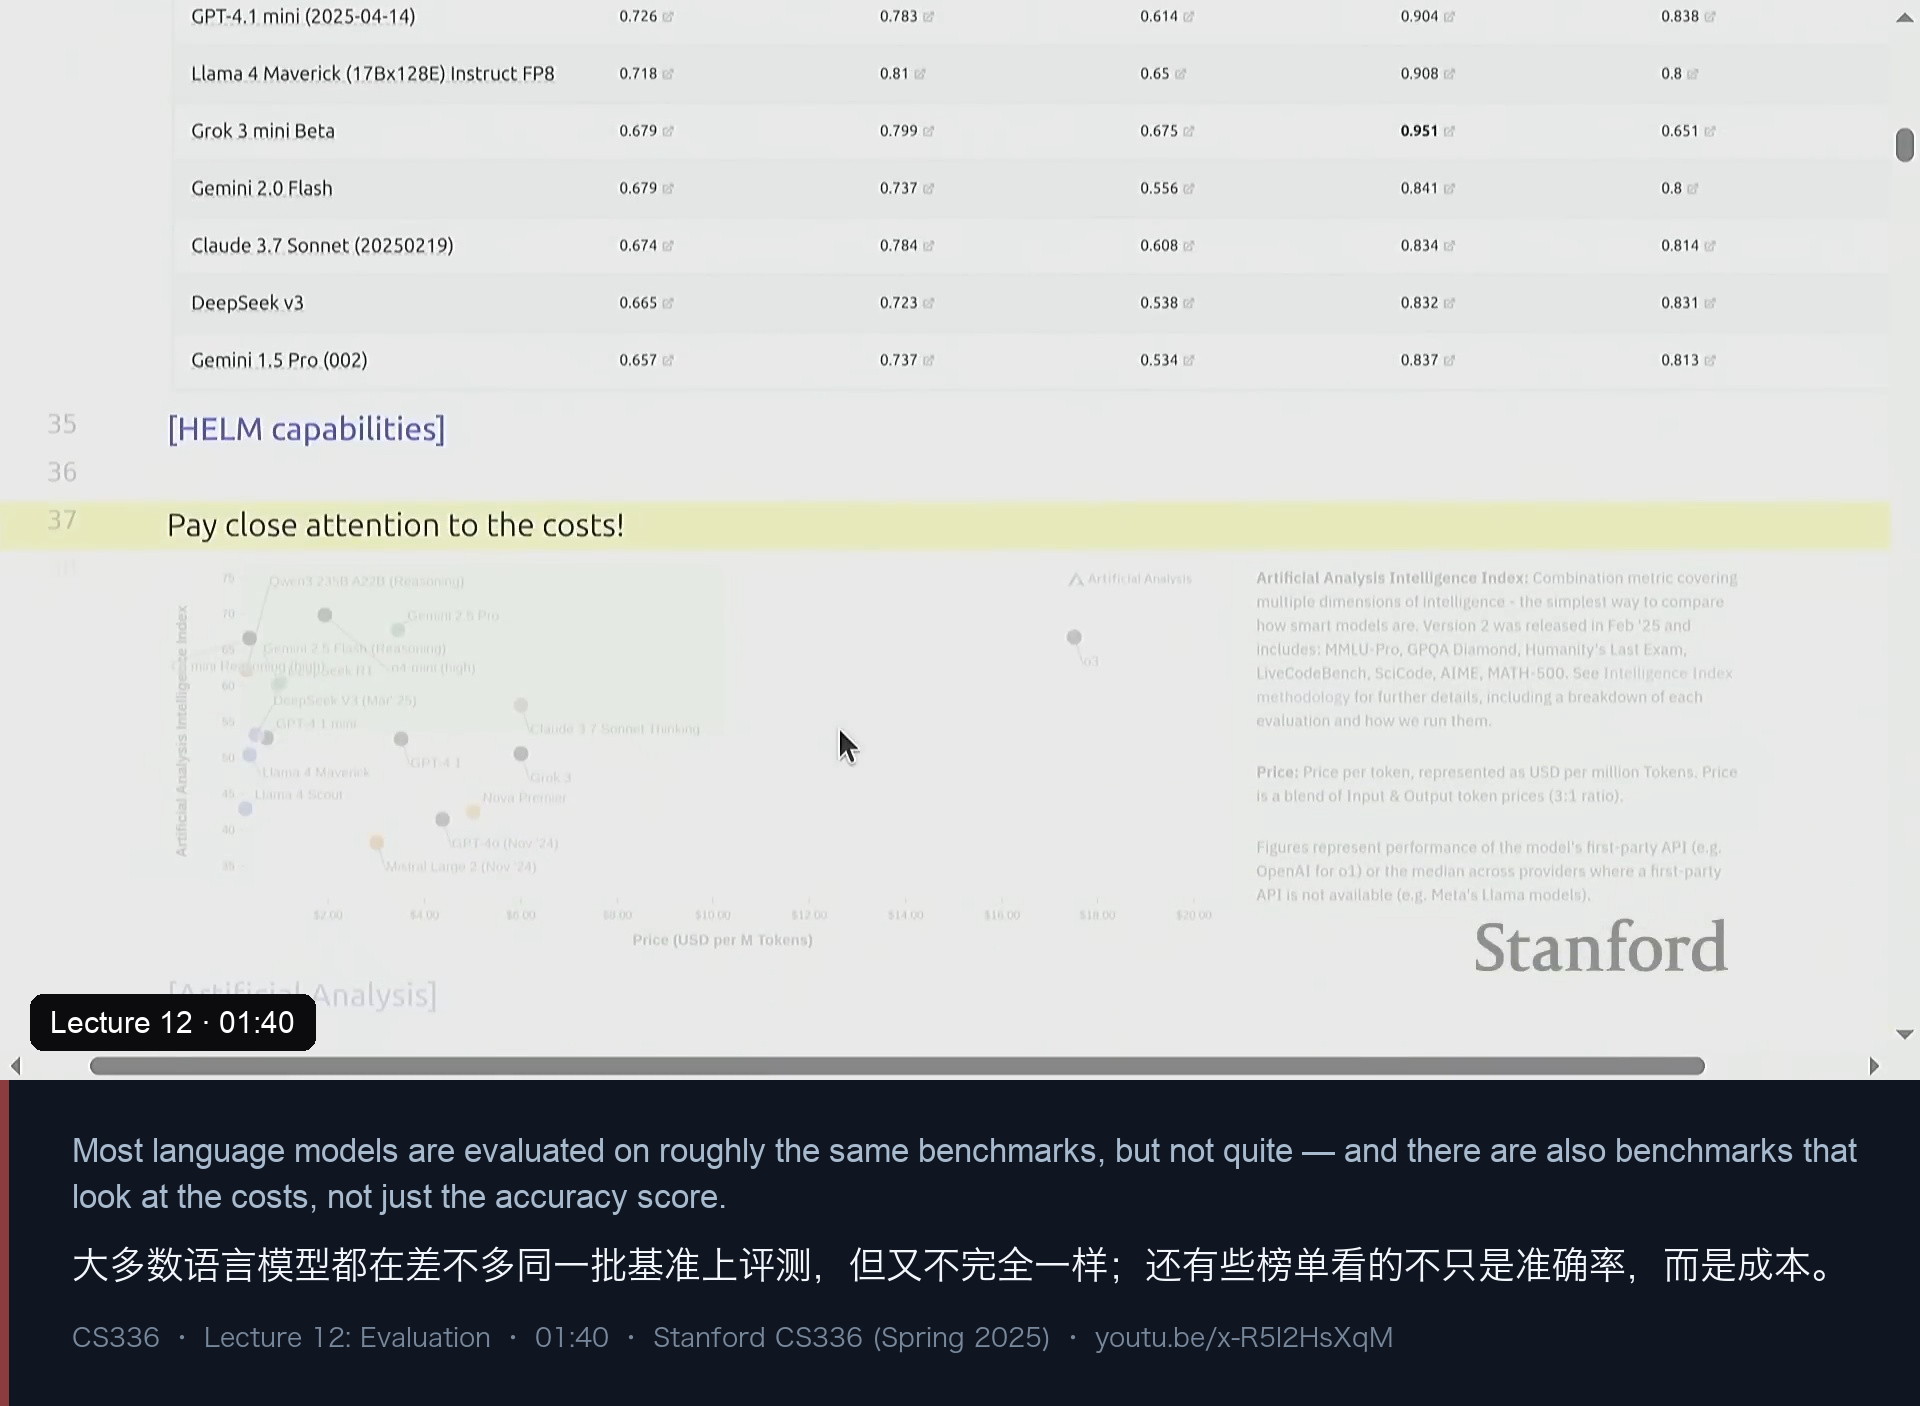Click value 0.832 in DeepSeek v3 row
This screenshot has height=1406, width=1920.
(x=1419, y=303)
